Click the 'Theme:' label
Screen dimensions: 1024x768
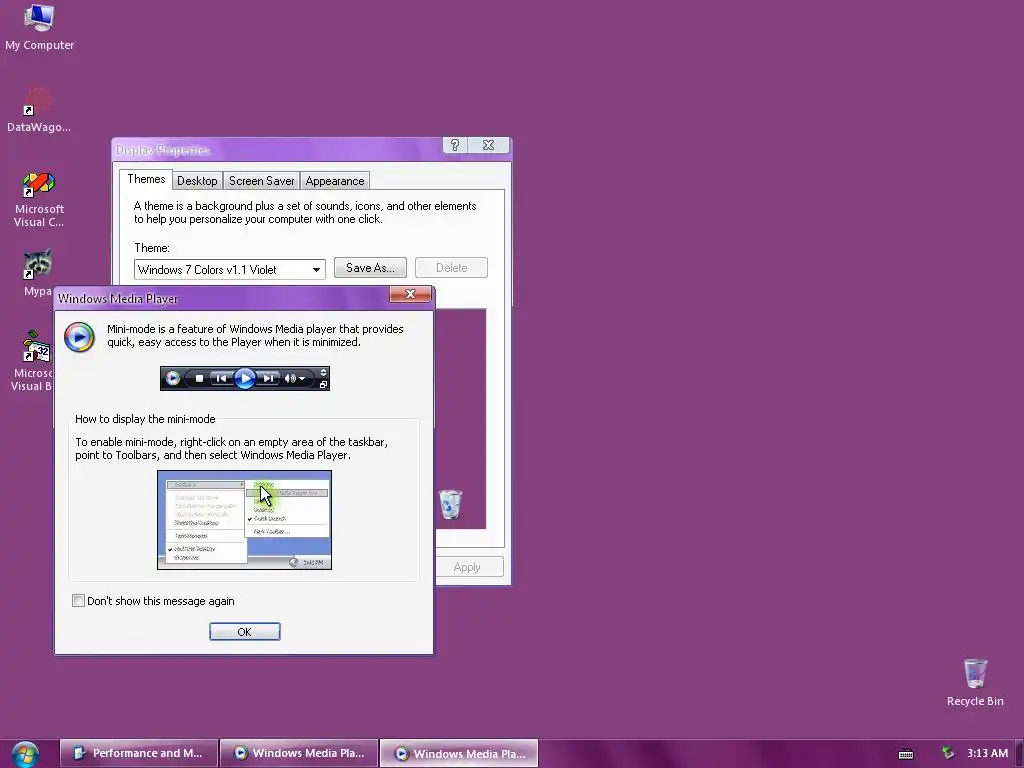152,248
